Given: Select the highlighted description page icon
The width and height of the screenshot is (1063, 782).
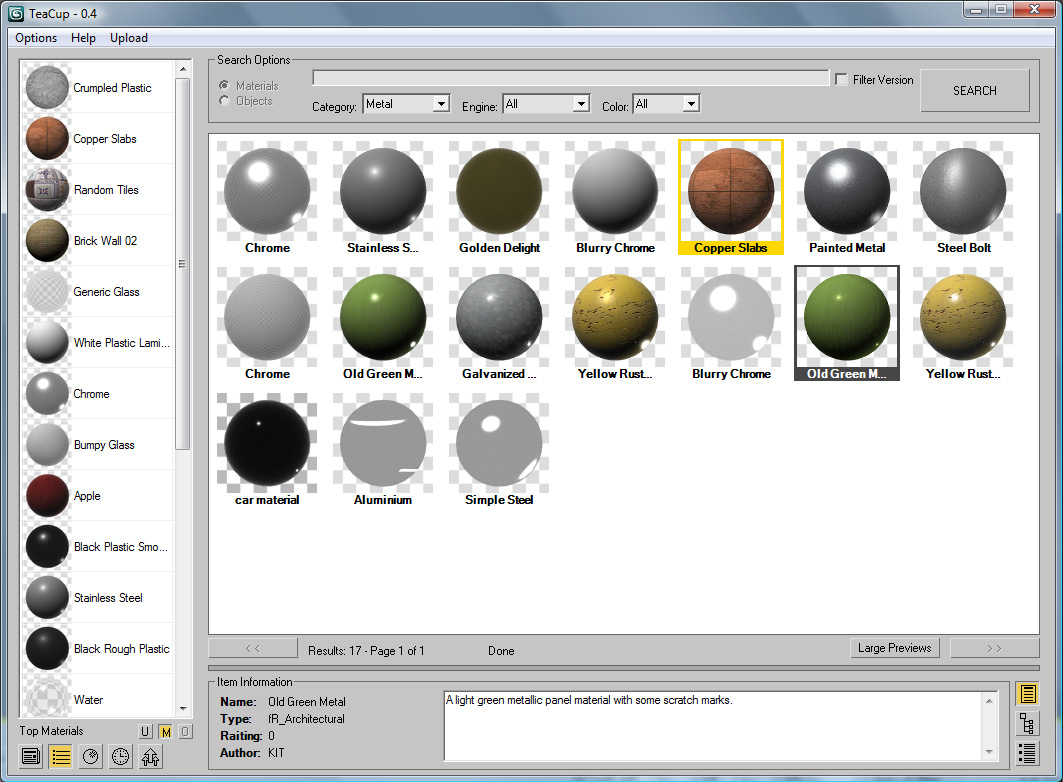Looking at the screenshot, I should coord(1026,694).
